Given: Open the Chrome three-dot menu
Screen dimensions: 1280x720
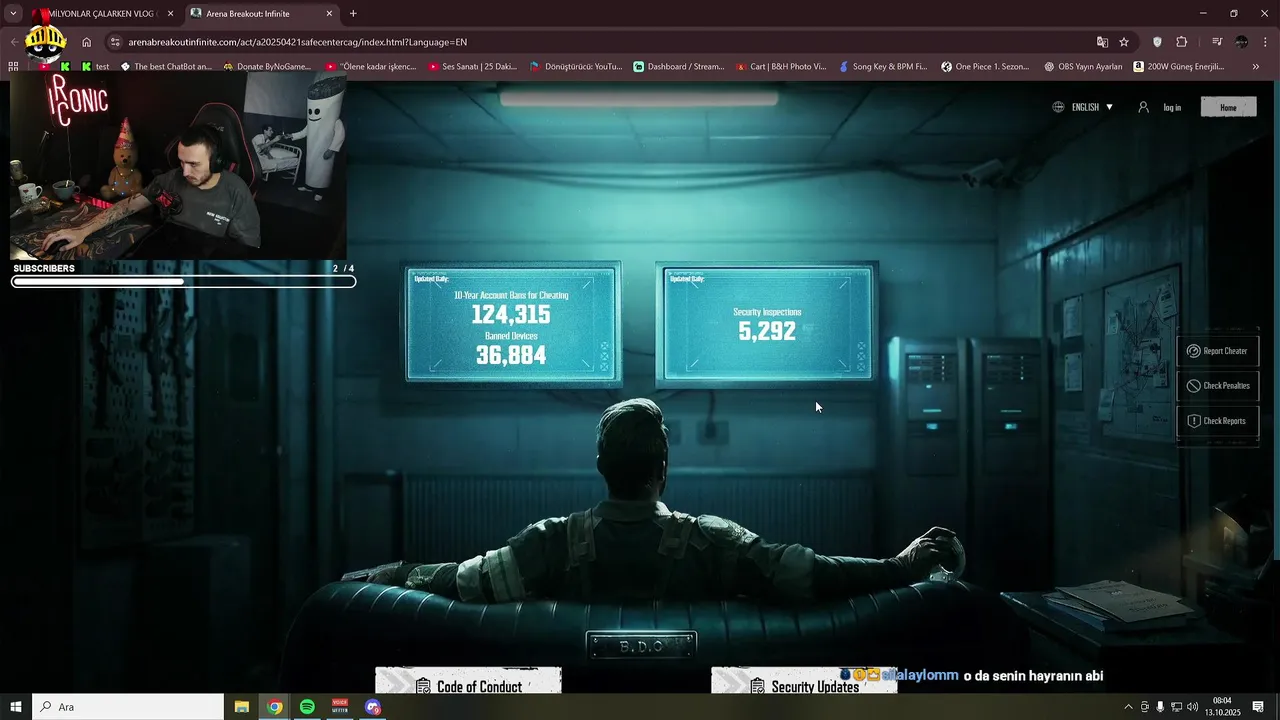Looking at the screenshot, I should (x=1265, y=42).
